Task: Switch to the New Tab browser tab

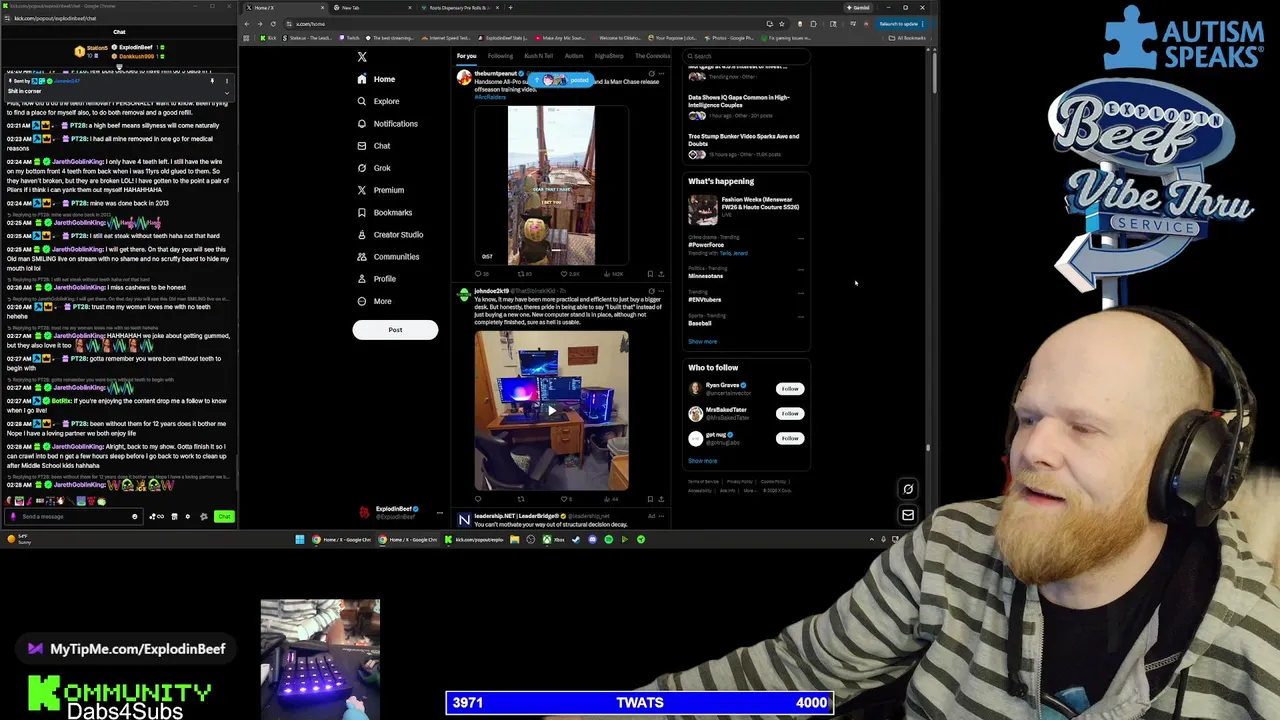Action: 372,8
